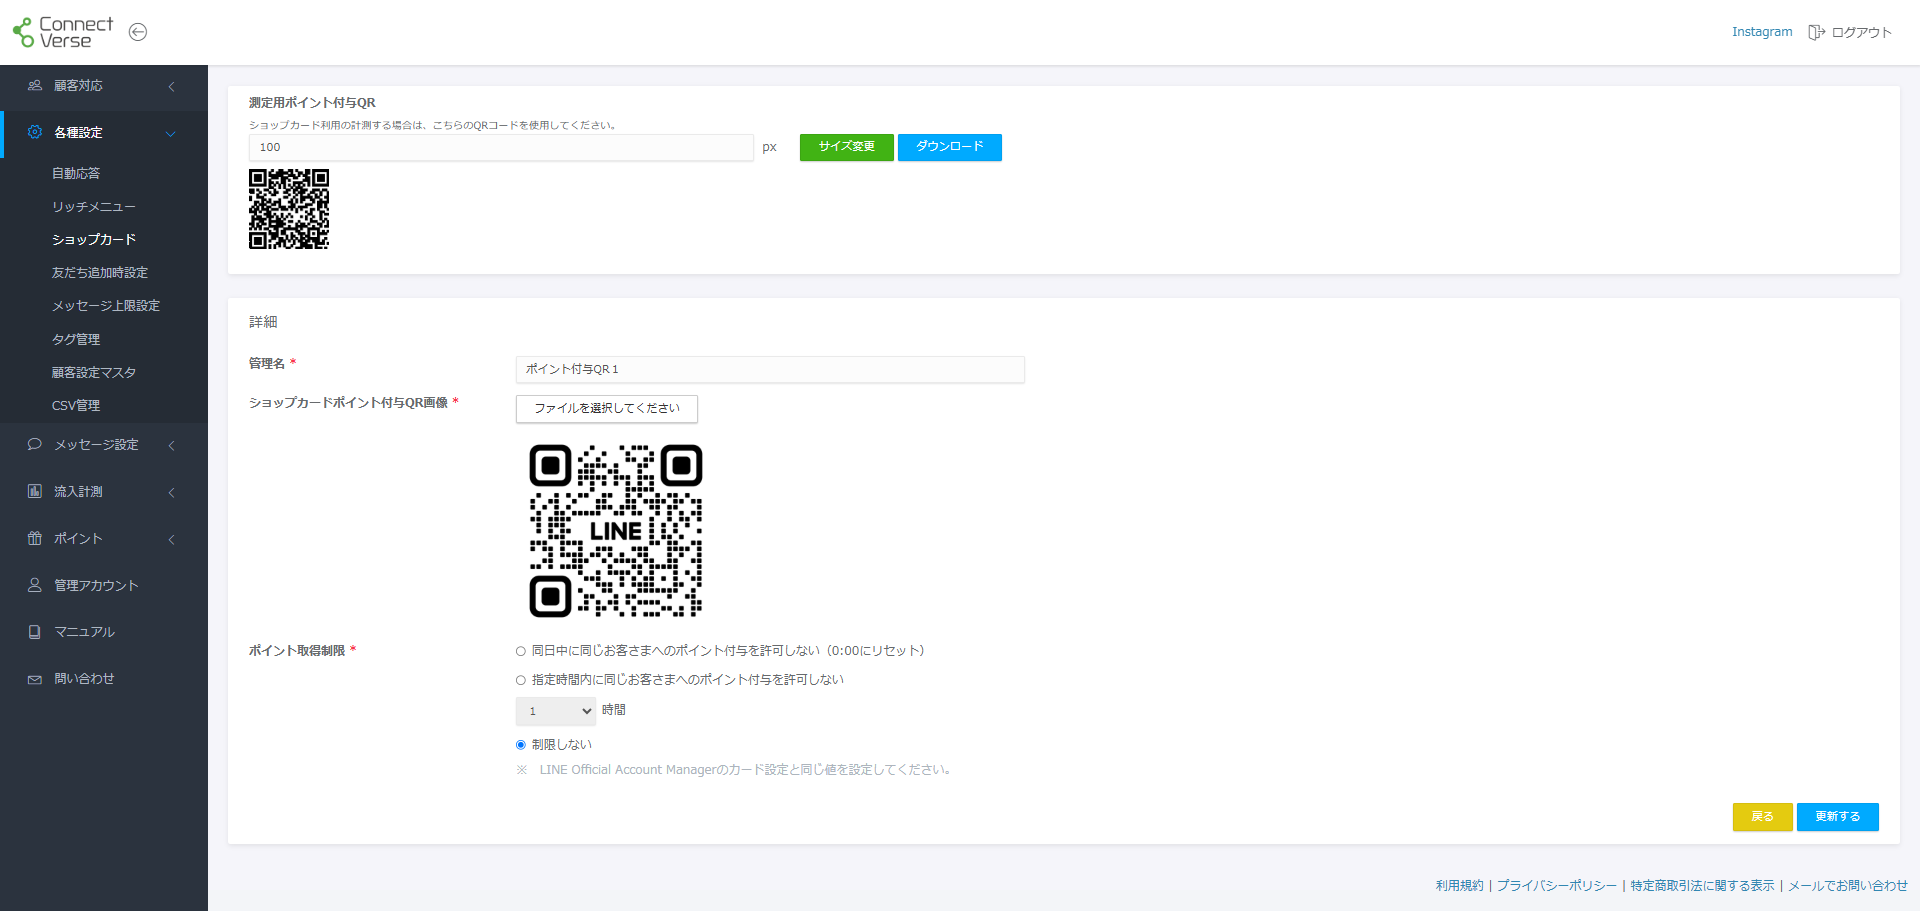Click the green サイズ変更 button
The width and height of the screenshot is (1920, 911).
(x=847, y=147)
